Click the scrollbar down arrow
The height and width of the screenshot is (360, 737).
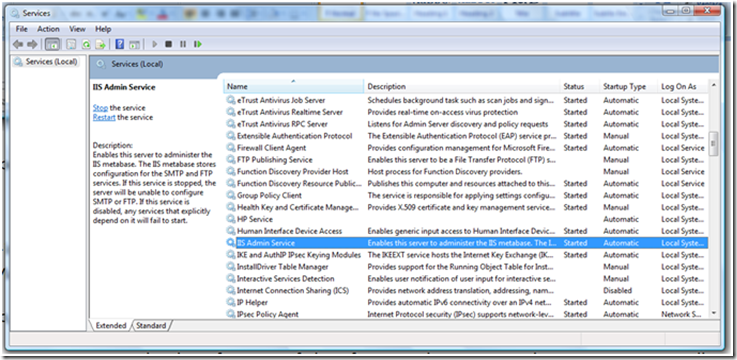pyautogui.click(x=713, y=313)
